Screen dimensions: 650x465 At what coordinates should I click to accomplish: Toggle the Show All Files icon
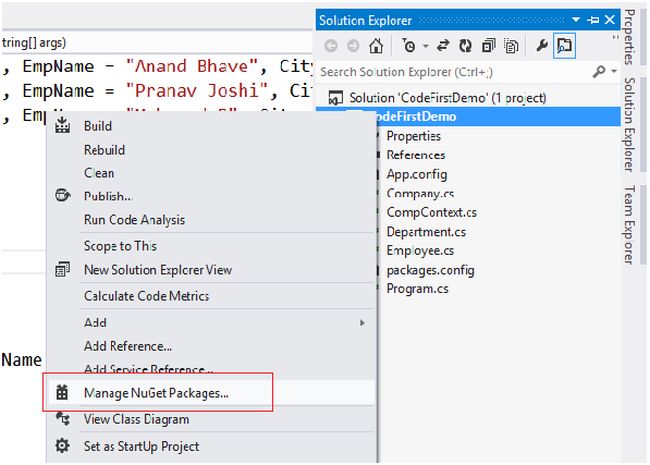click(511, 46)
